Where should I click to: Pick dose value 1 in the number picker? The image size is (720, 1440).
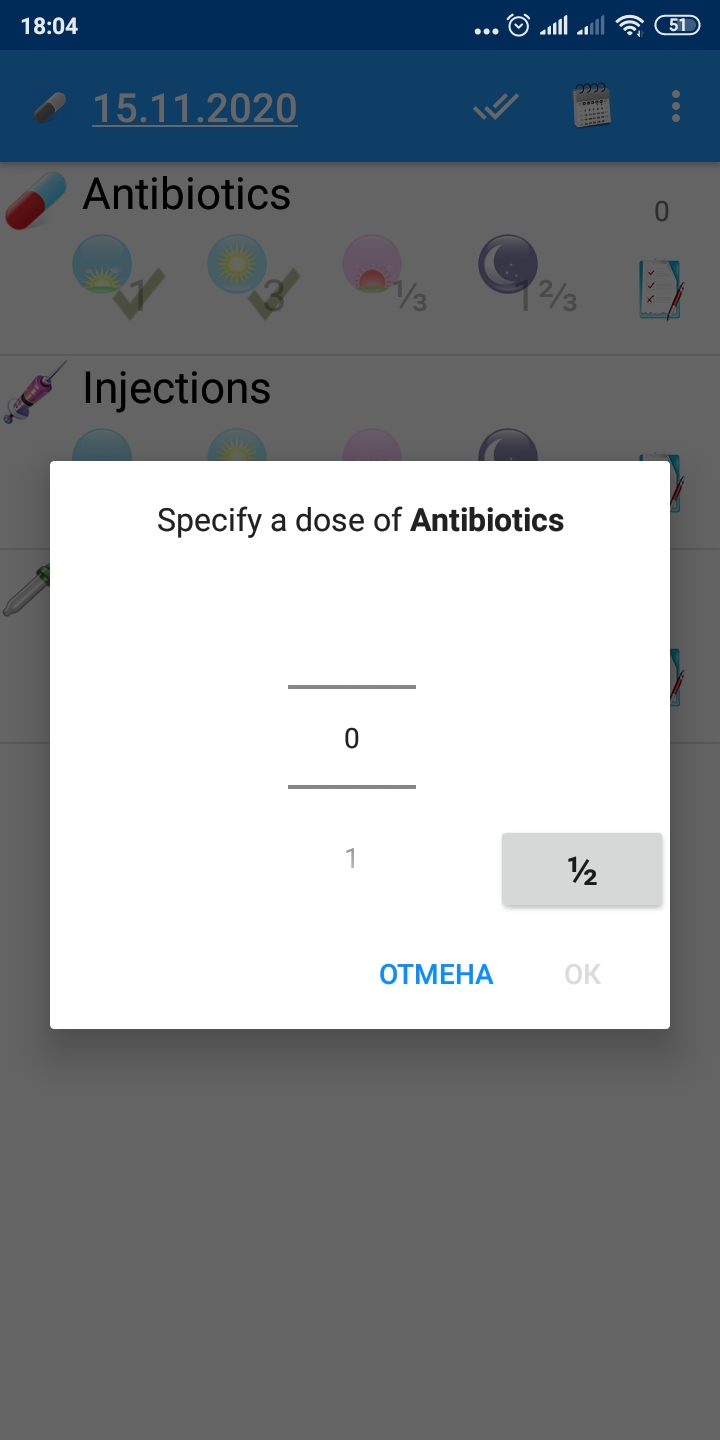[351, 858]
